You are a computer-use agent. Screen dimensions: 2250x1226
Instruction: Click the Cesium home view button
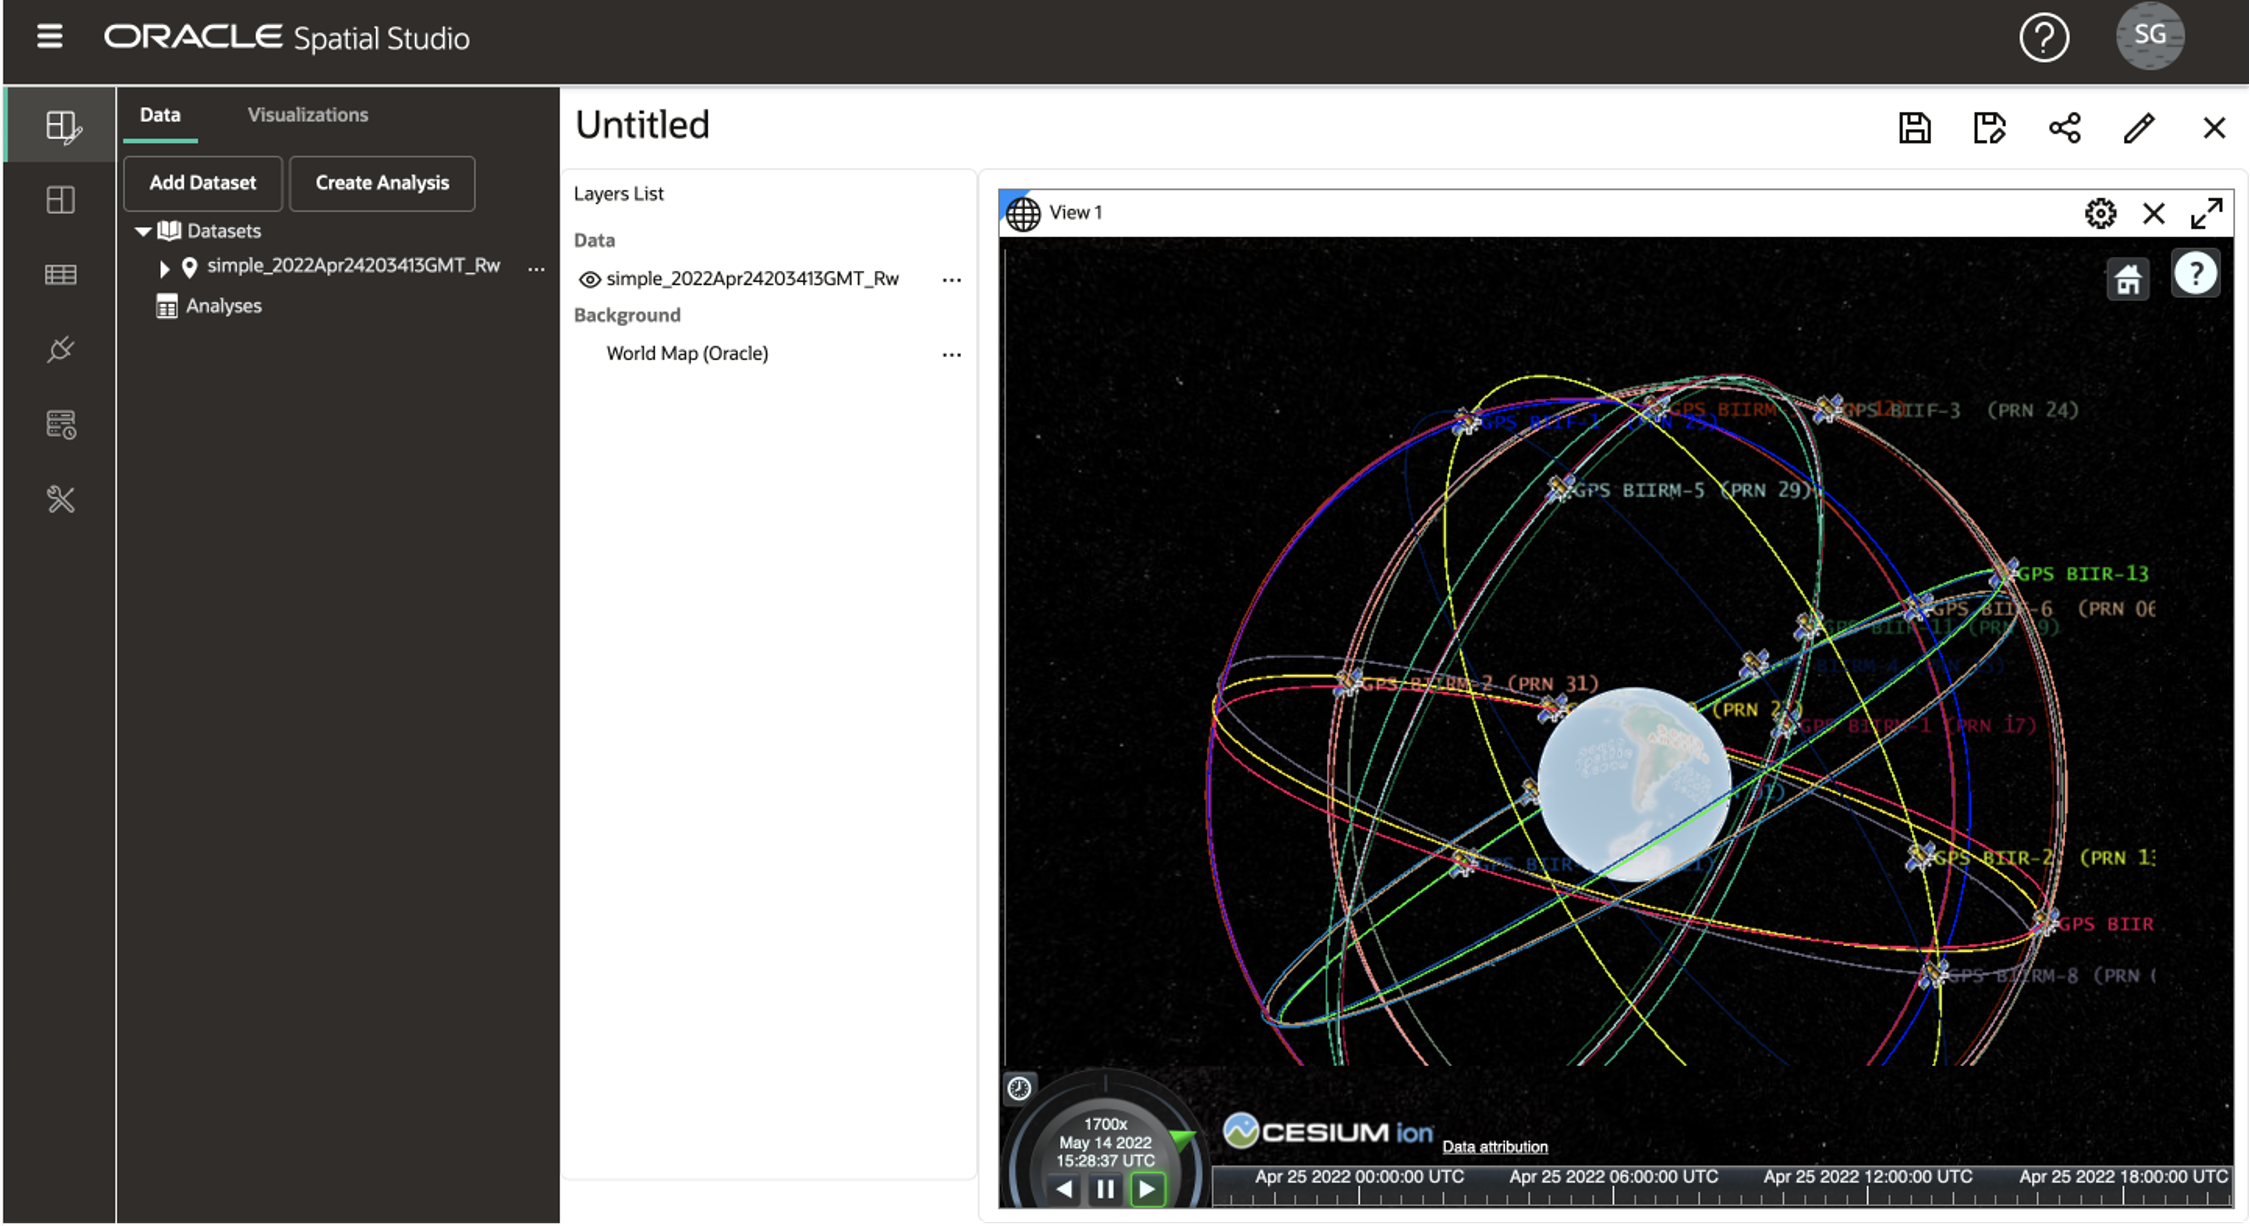coord(2127,279)
